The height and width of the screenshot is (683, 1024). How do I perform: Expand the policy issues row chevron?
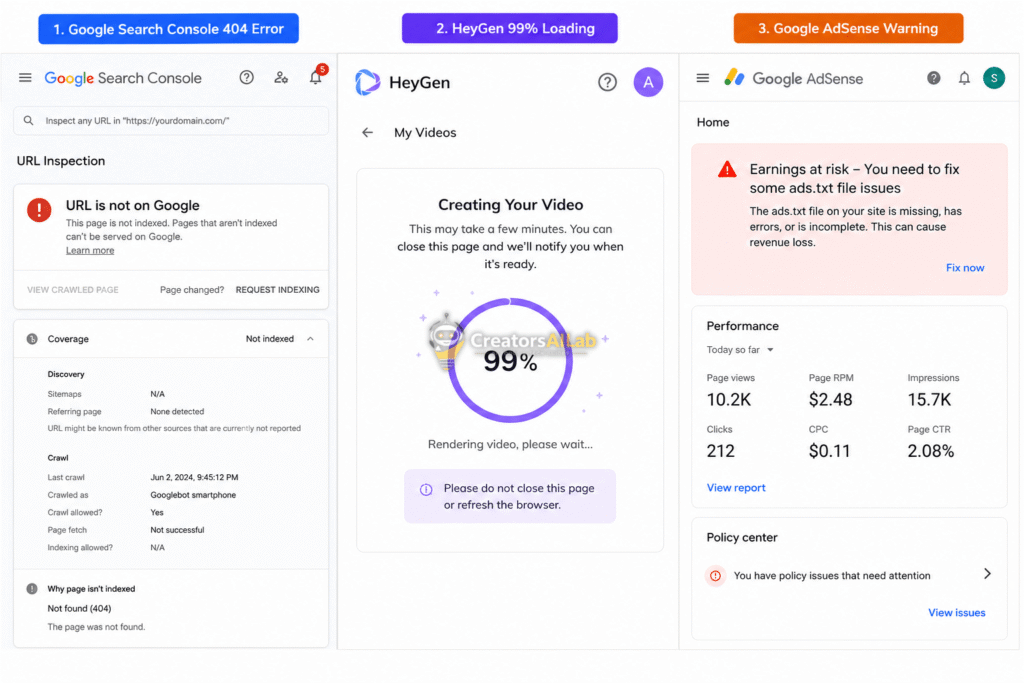(x=987, y=573)
